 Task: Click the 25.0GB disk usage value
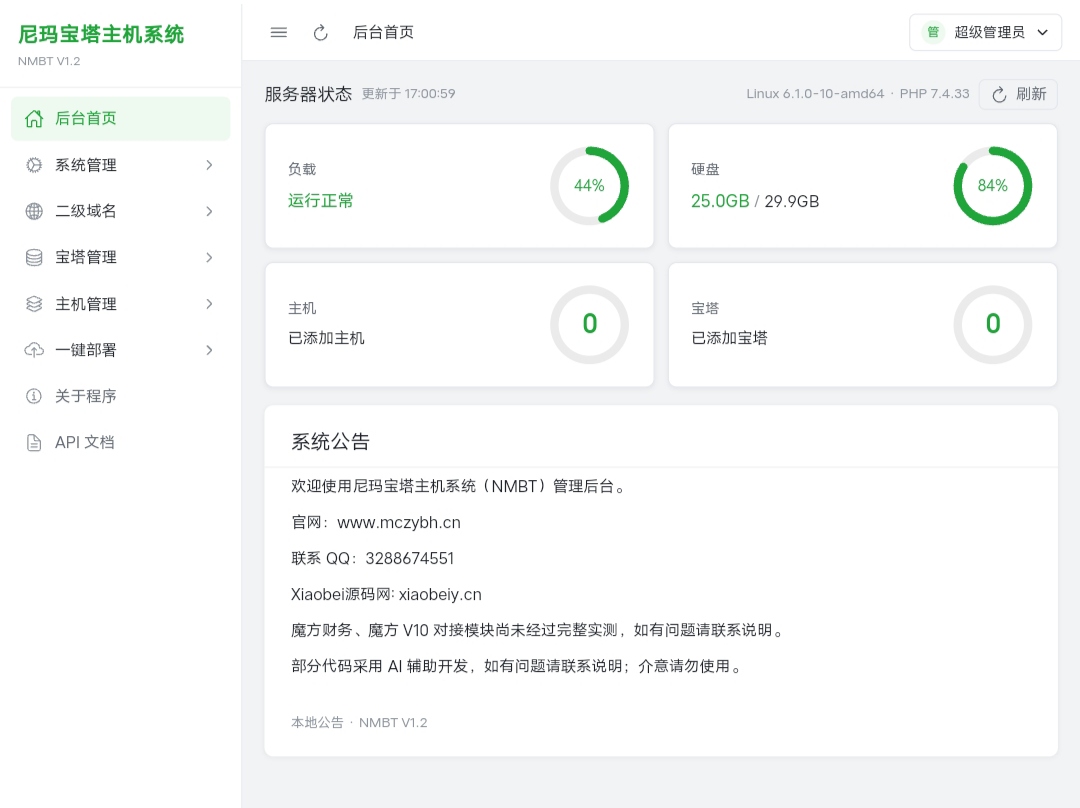pos(720,201)
